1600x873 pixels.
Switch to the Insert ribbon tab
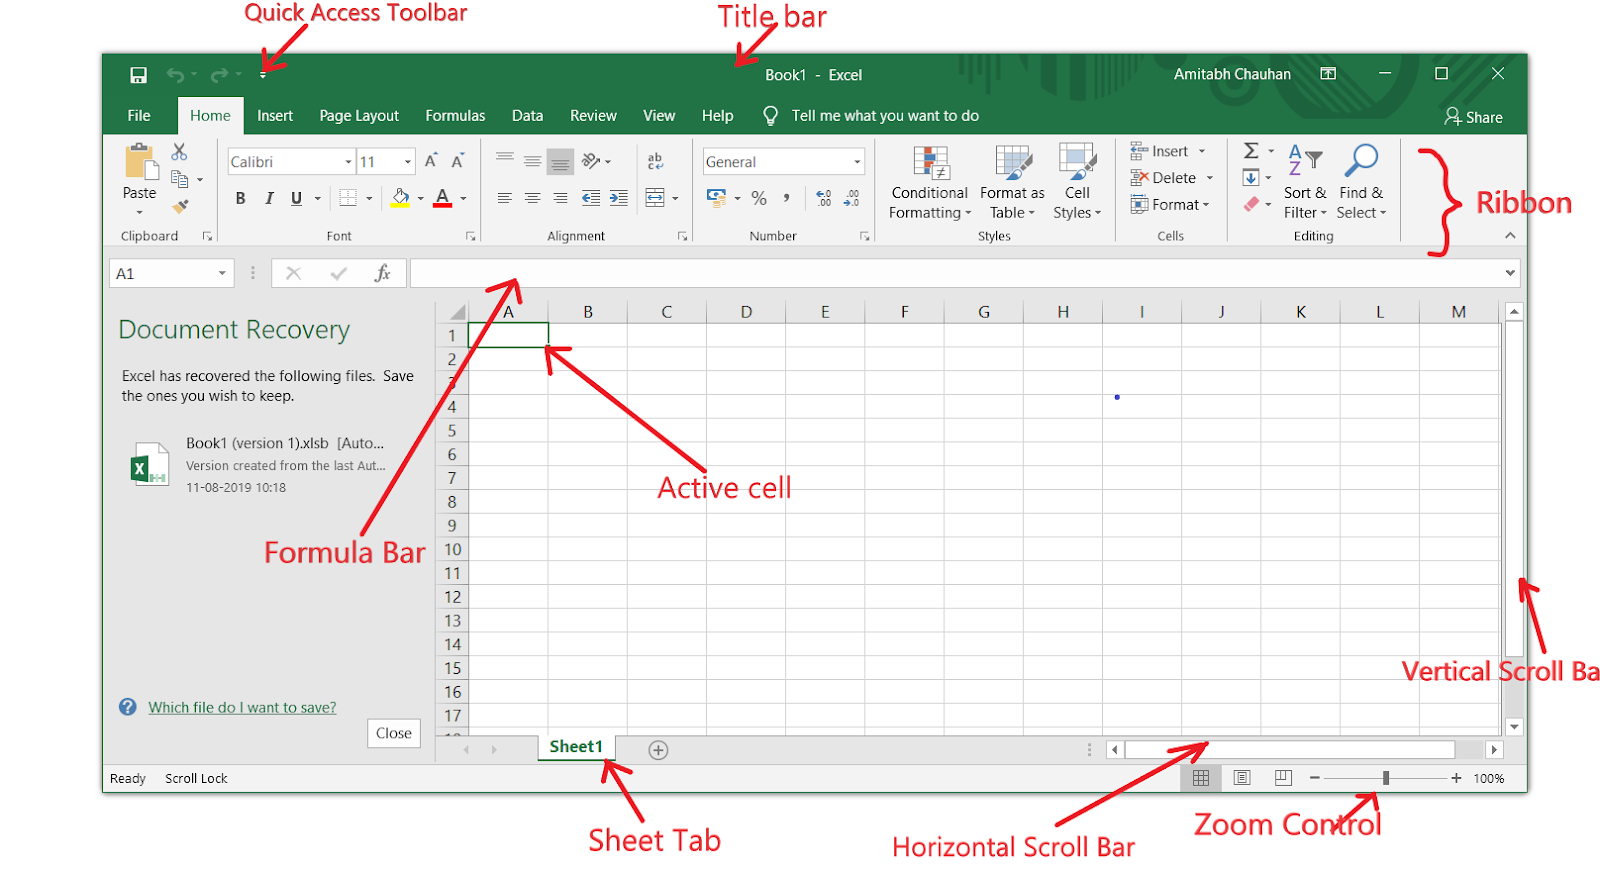[x=275, y=116]
